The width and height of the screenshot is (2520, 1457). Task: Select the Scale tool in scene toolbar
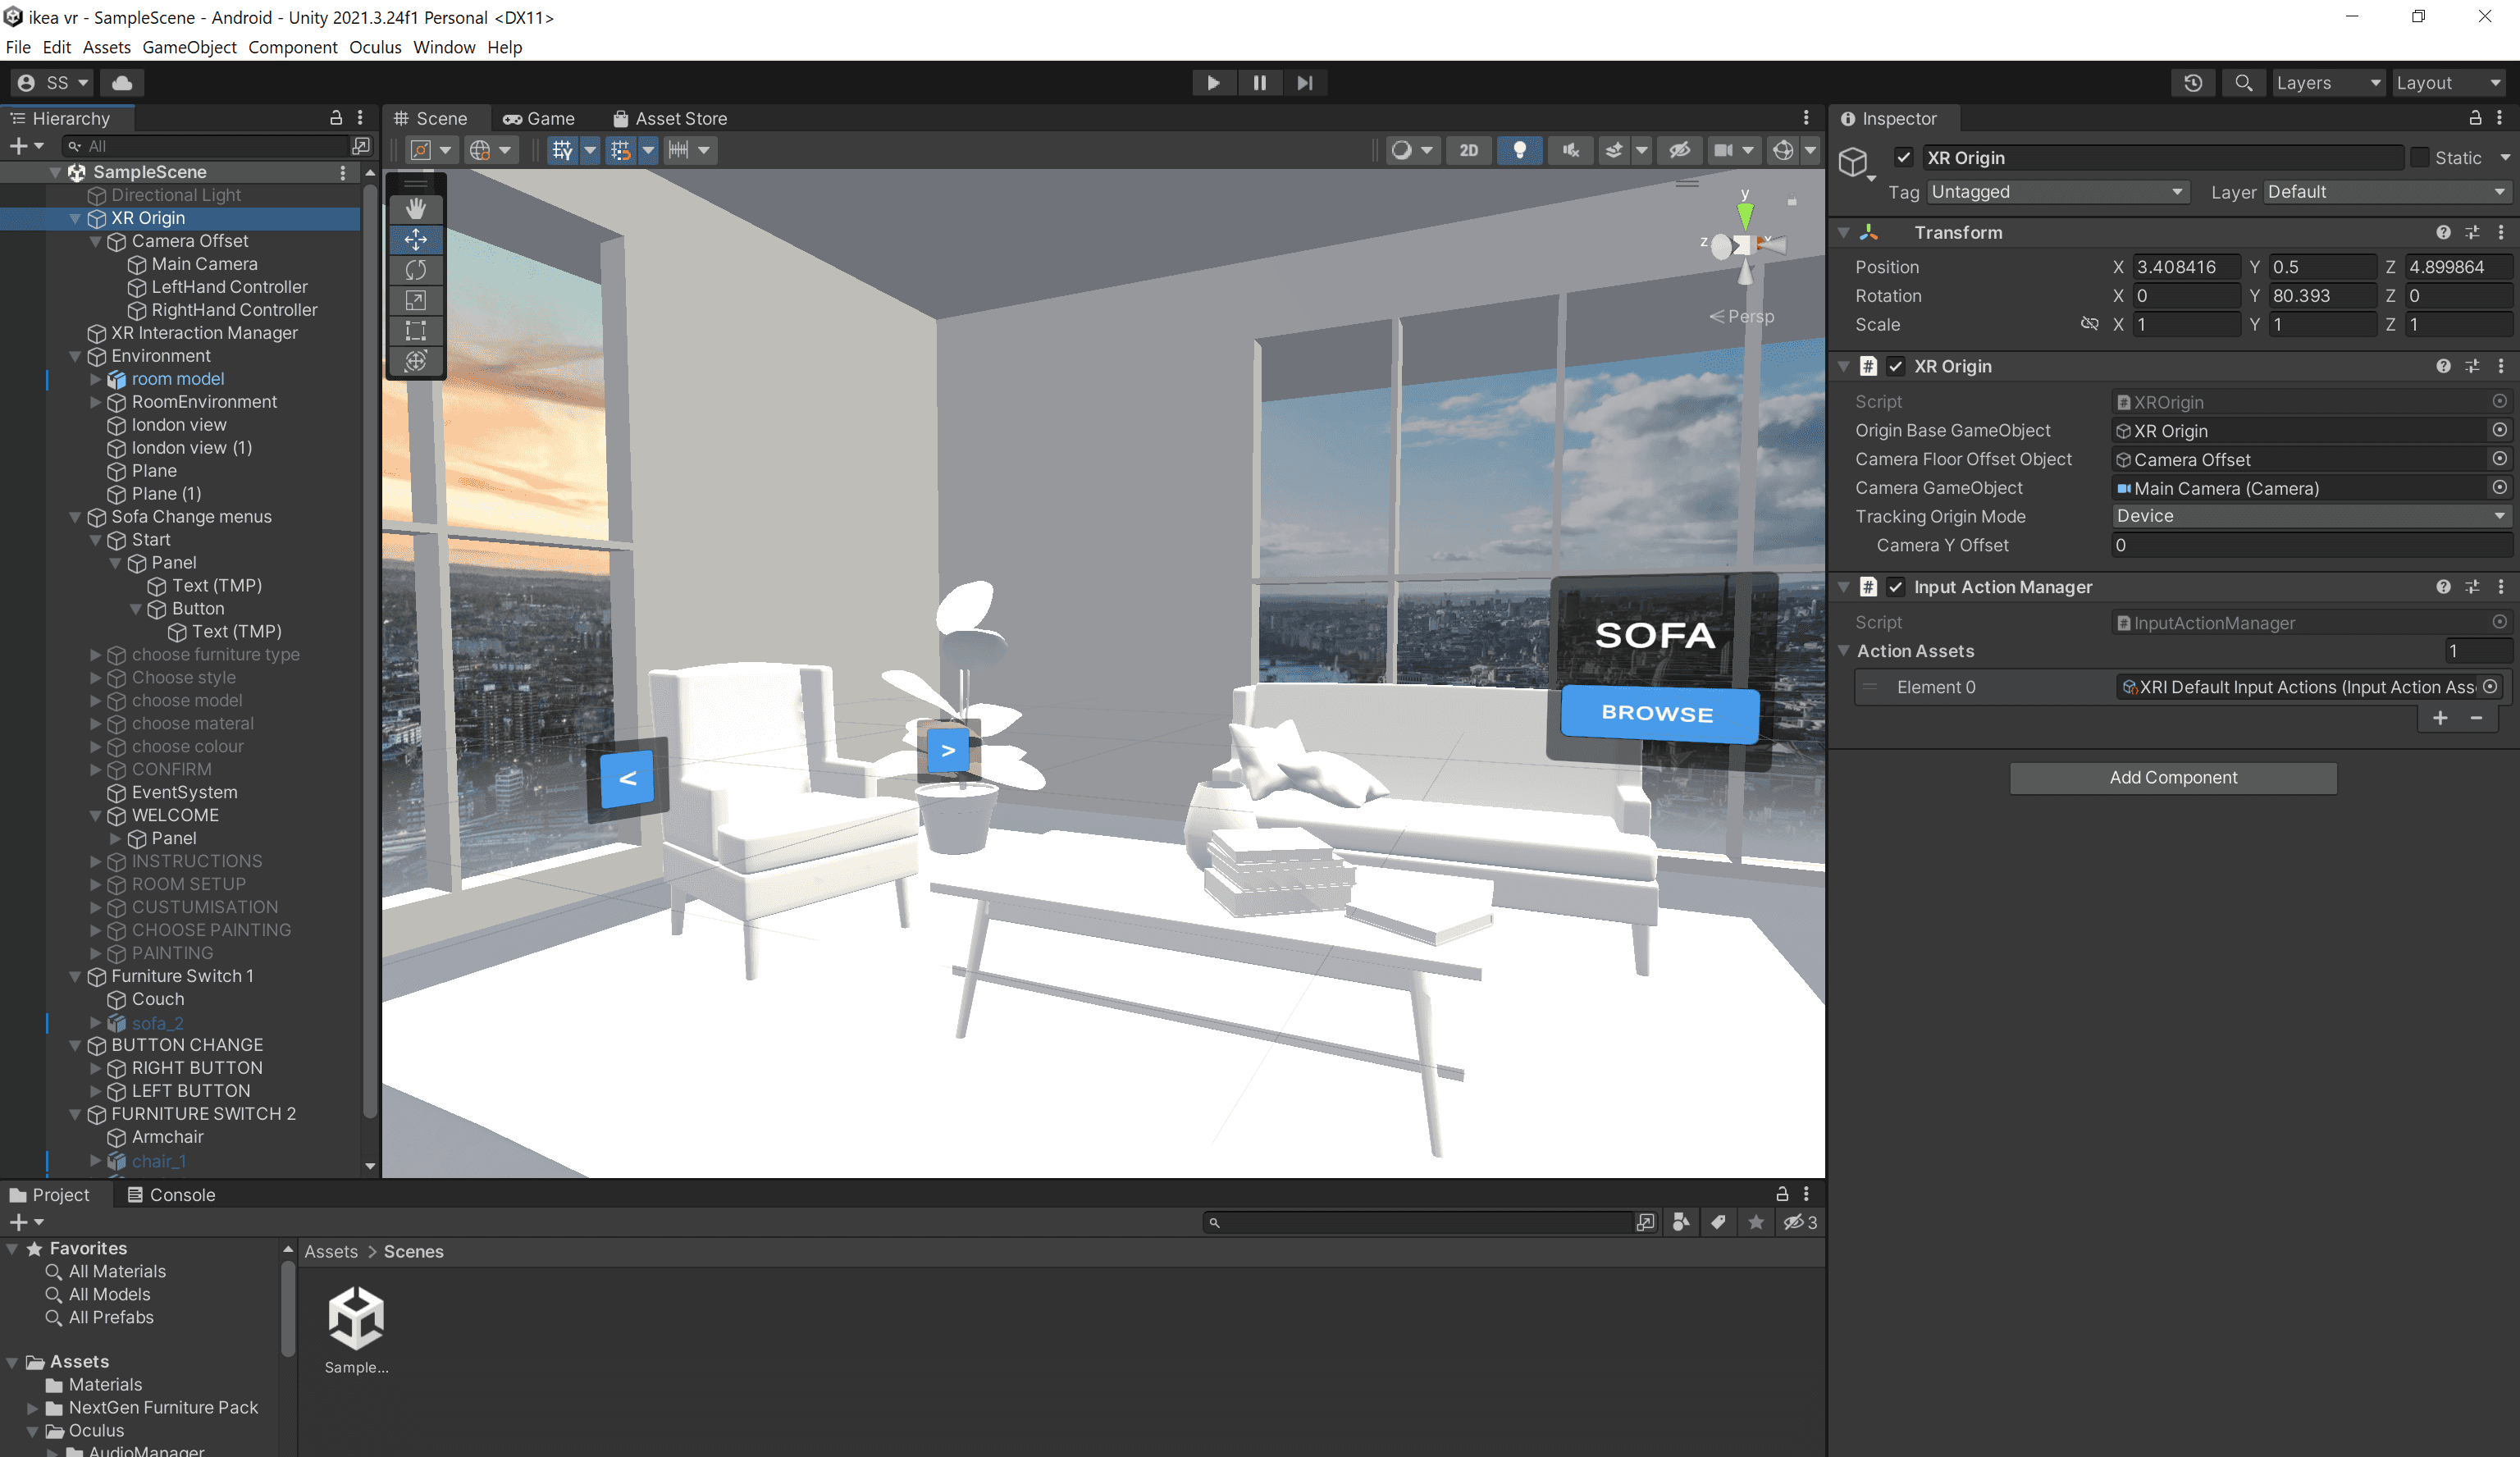[415, 299]
